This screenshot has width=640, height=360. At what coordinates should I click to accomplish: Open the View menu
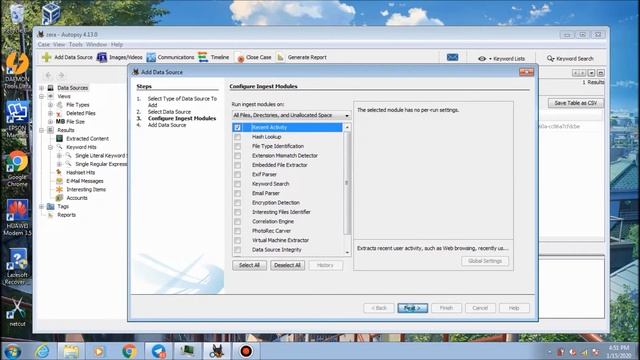click(x=59, y=44)
